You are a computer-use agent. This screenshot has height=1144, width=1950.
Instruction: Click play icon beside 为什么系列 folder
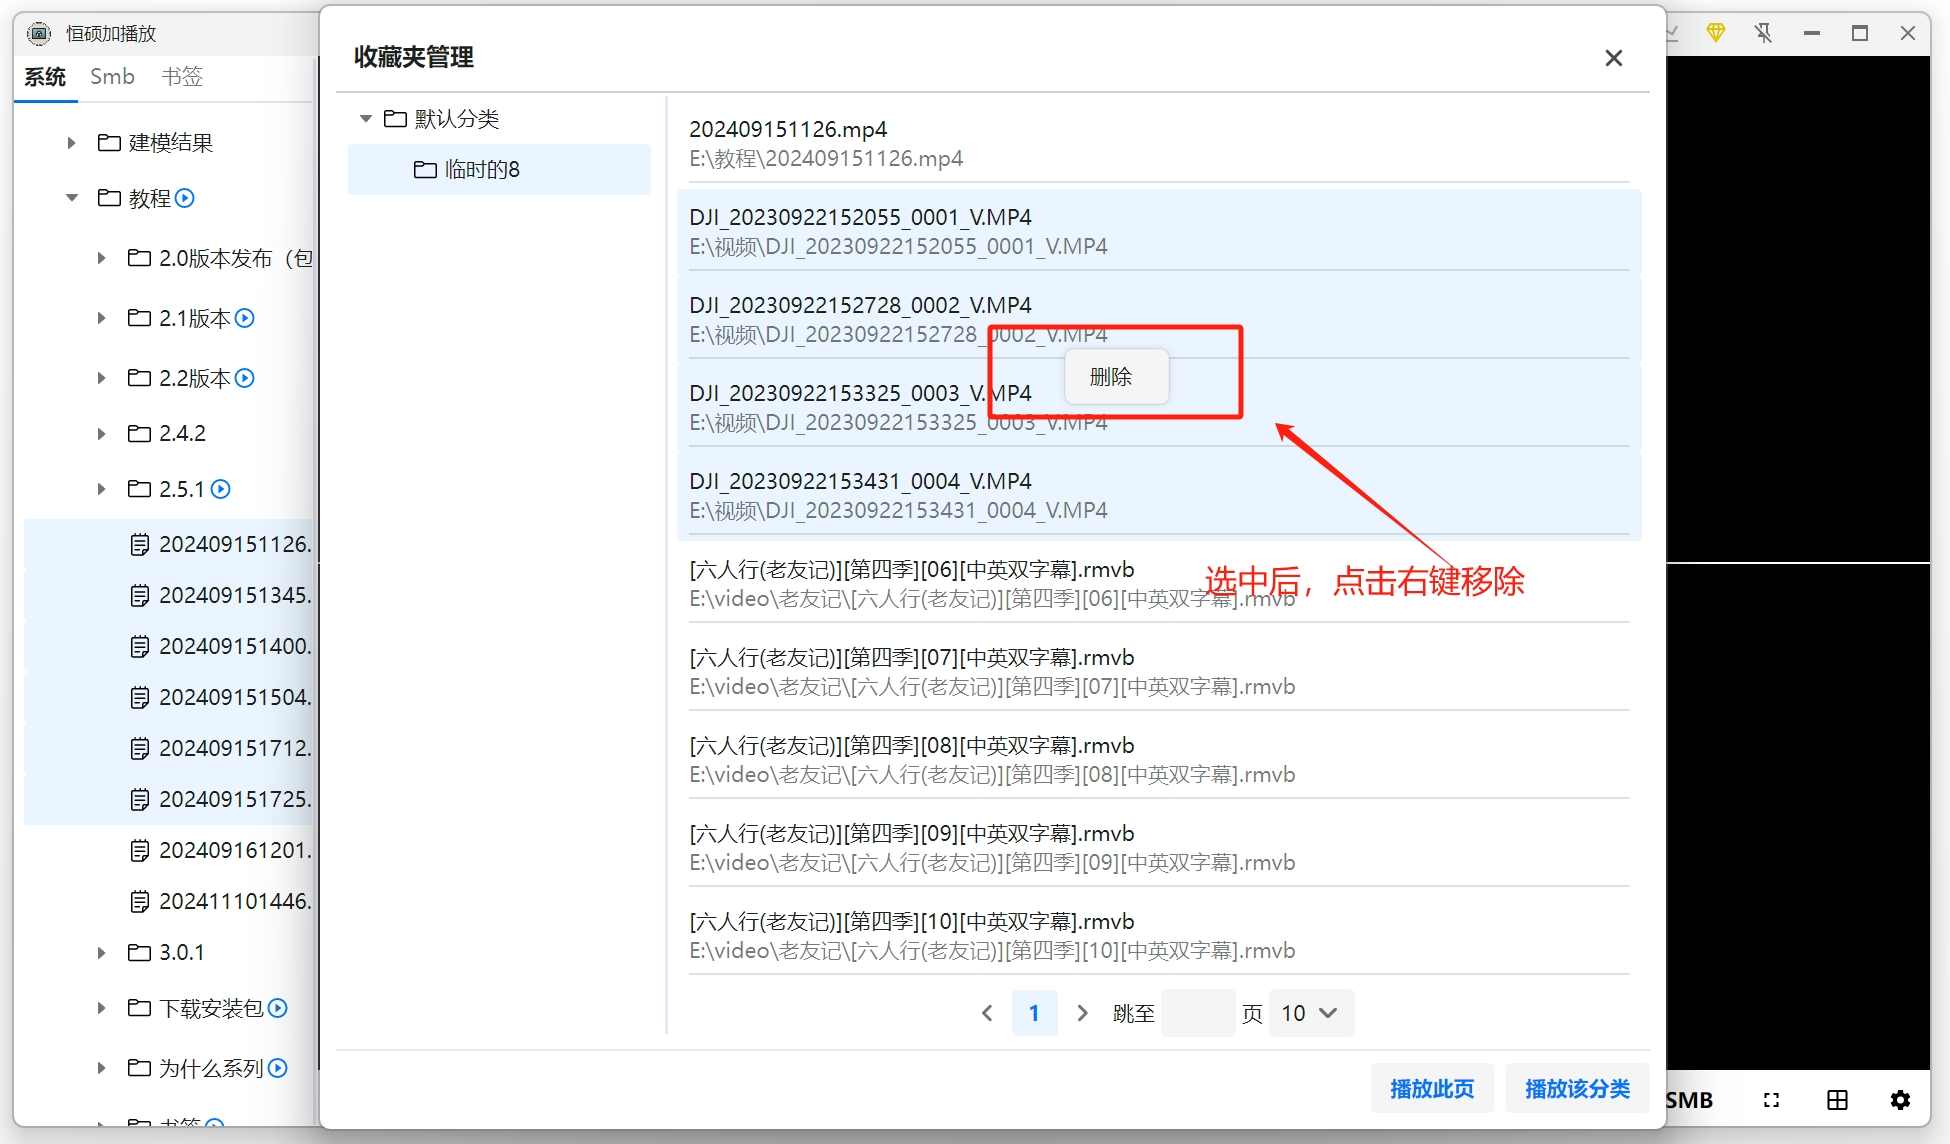pyautogui.click(x=278, y=1068)
